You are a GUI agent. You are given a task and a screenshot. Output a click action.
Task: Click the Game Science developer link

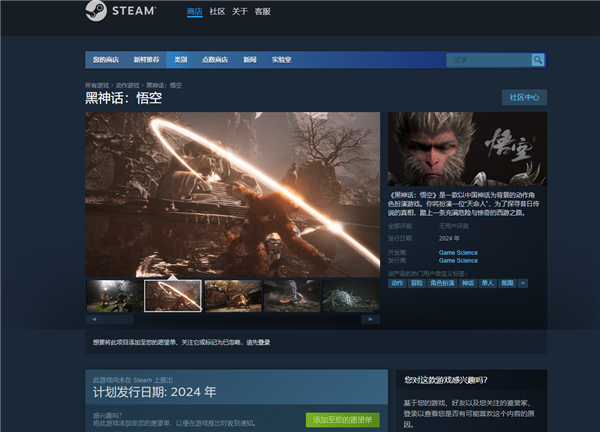point(458,253)
